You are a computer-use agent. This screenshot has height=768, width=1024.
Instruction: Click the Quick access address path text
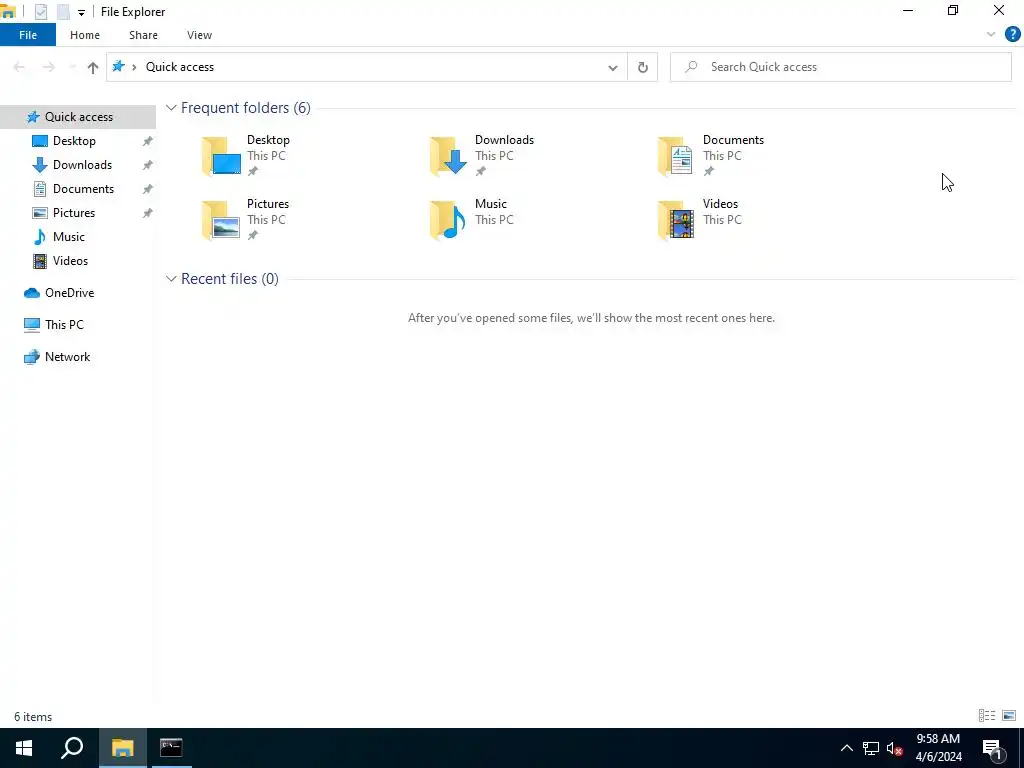pyautogui.click(x=180, y=67)
